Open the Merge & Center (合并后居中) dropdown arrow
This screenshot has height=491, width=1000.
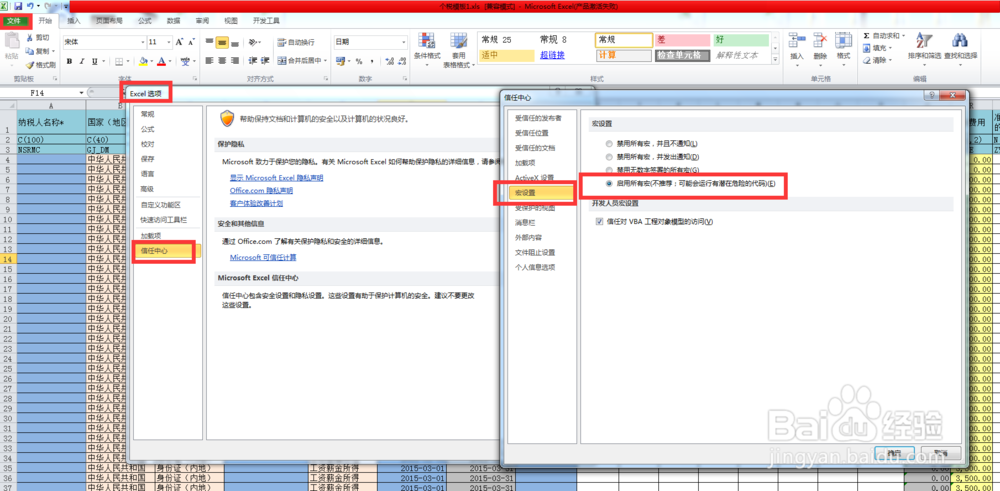pyautogui.click(x=326, y=61)
